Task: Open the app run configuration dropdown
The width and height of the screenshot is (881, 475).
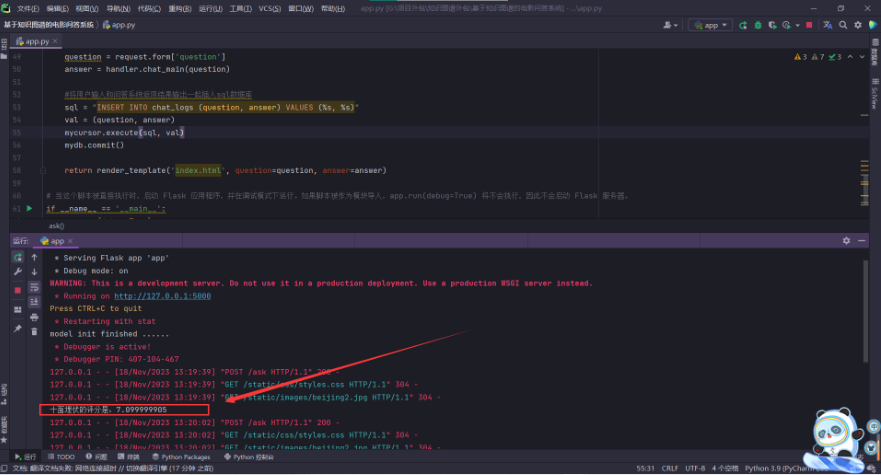Action: [x=710, y=25]
